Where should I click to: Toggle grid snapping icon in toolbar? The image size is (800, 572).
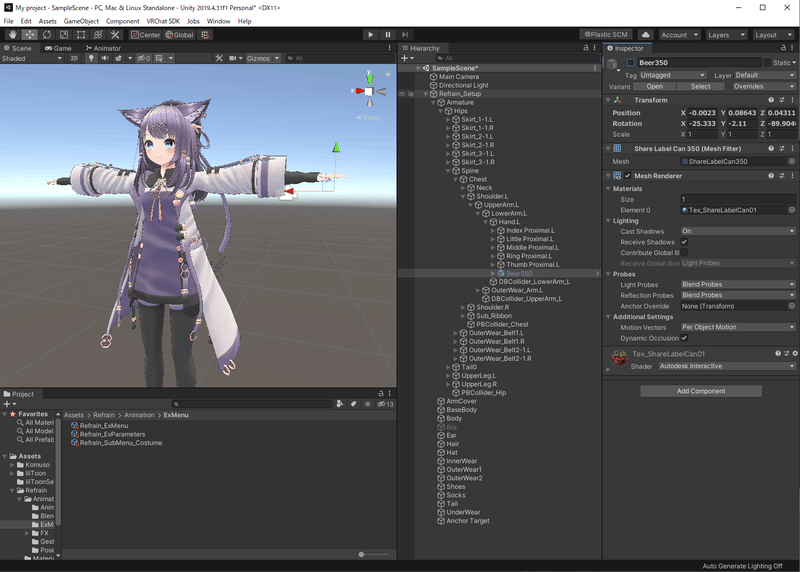pyautogui.click(x=205, y=35)
